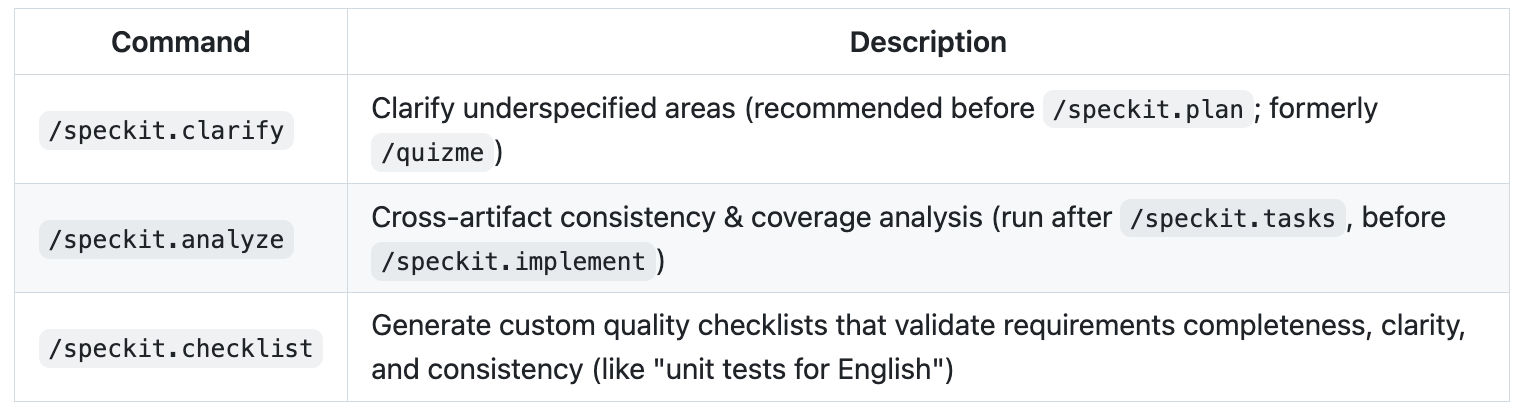
Task: Select the /speckit.clarify command code
Action: 166,130
